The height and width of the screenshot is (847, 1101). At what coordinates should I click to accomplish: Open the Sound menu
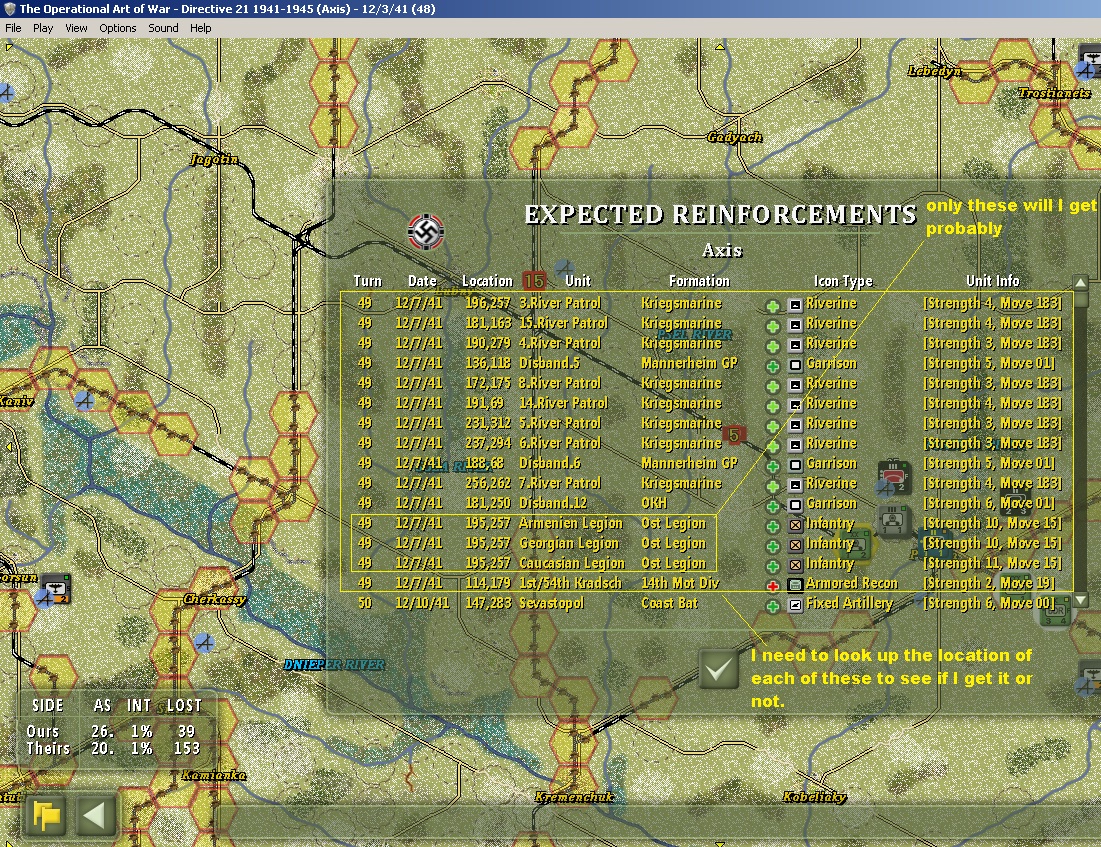click(x=163, y=28)
